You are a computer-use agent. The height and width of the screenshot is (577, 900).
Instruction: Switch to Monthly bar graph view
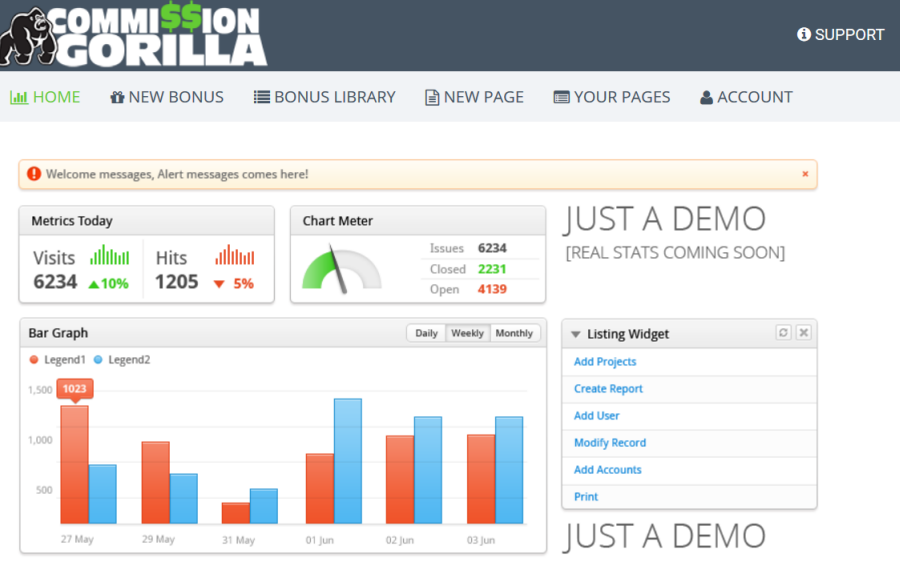(x=514, y=333)
